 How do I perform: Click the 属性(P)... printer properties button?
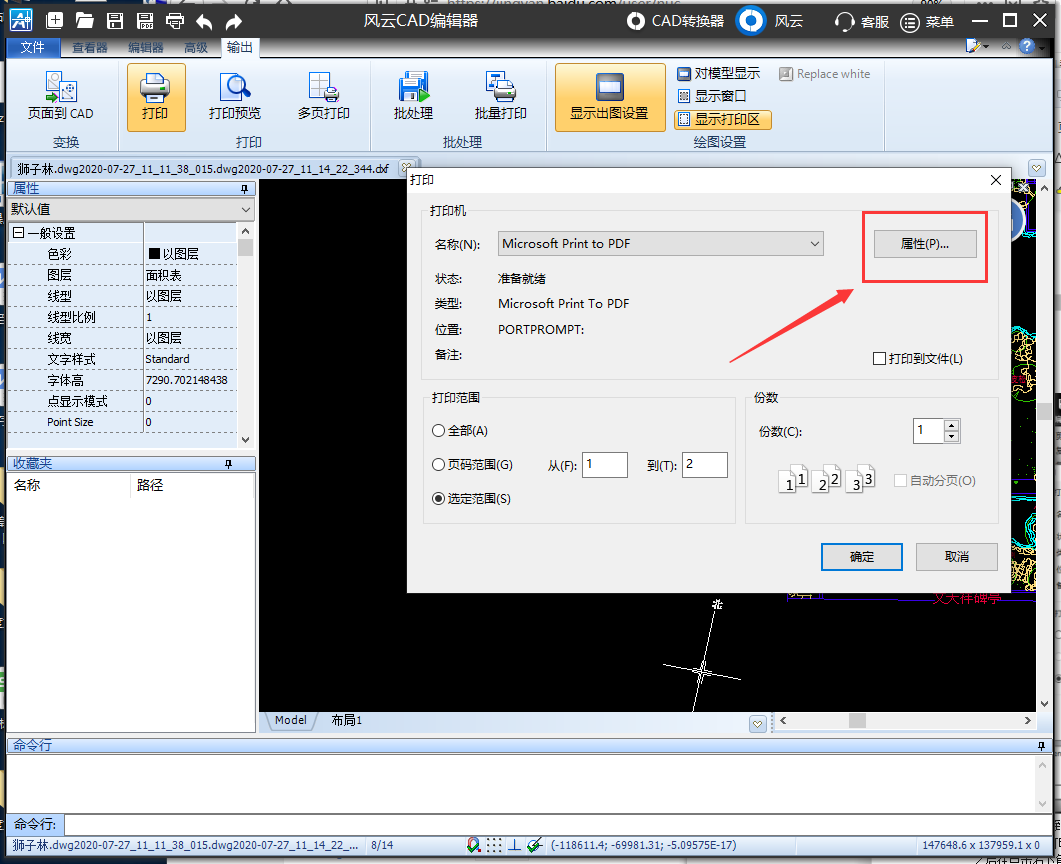click(925, 244)
